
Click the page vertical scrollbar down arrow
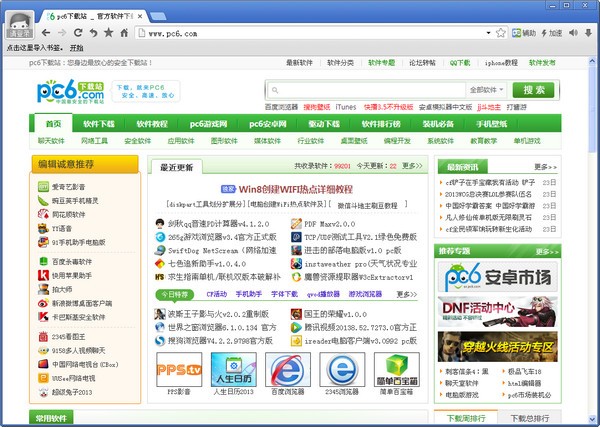coord(592,419)
